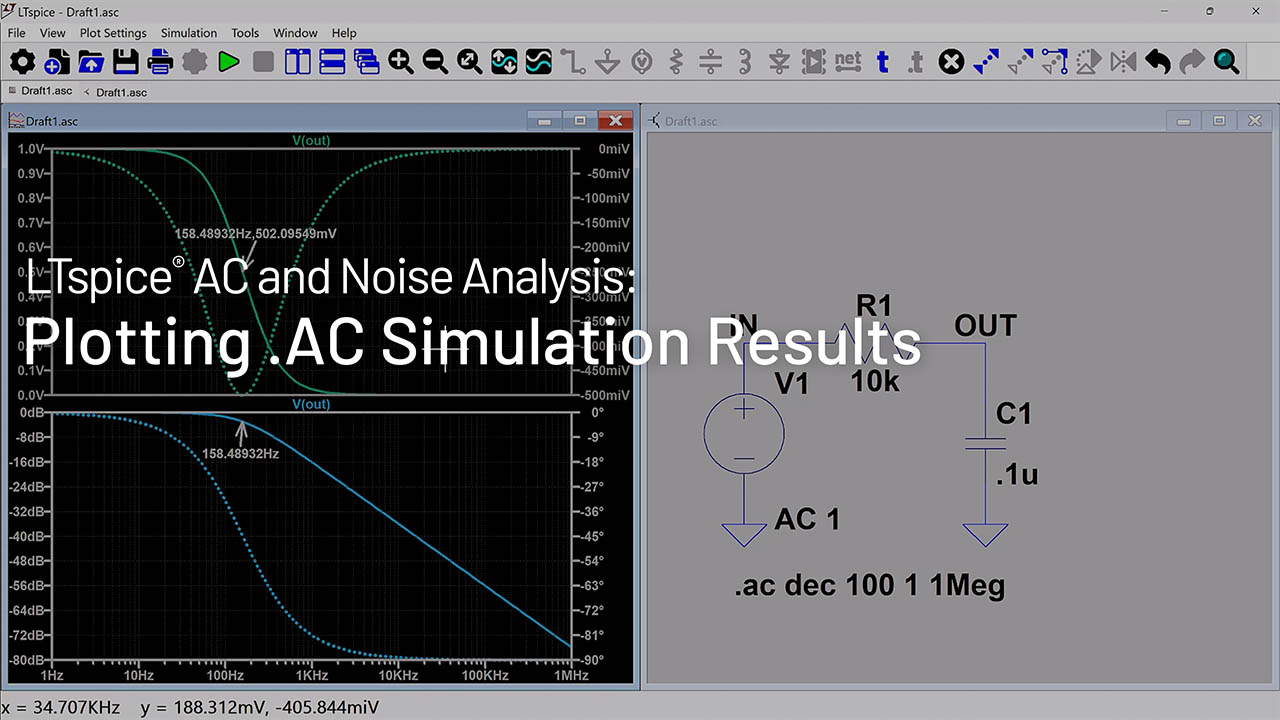
Task: Close the waveform plot window
Action: (x=616, y=121)
